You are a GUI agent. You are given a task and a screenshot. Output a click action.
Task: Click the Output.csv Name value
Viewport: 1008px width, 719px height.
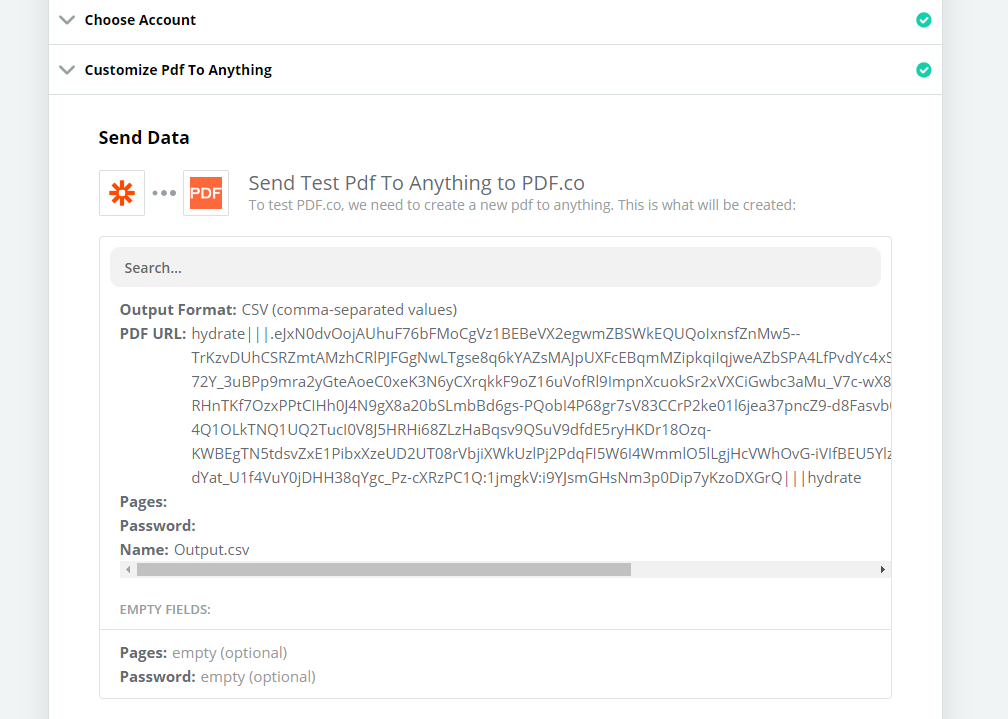pyautogui.click(x=212, y=550)
